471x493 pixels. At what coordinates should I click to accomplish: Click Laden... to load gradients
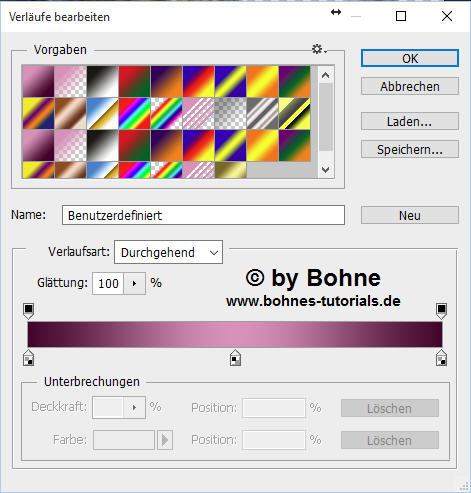(x=410, y=121)
